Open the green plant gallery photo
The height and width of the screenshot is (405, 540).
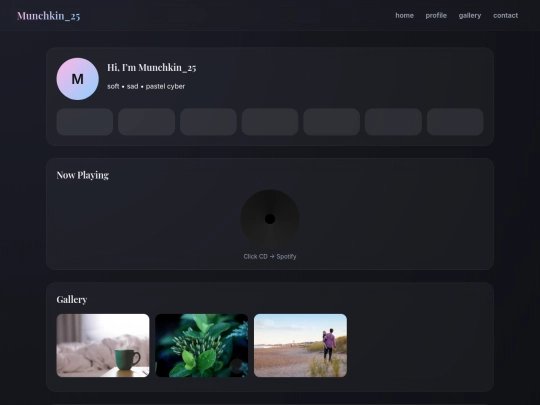pyautogui.click(x=201, y=345)
